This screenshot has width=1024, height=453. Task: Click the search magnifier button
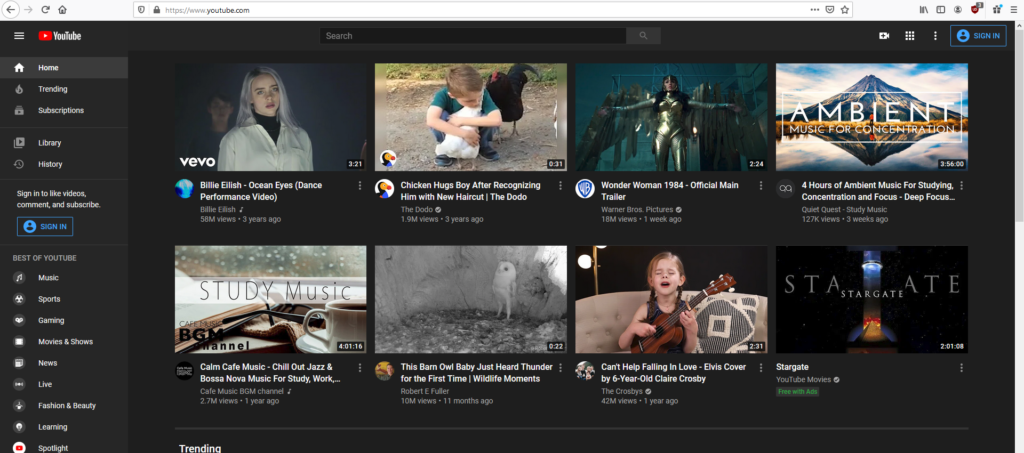[x=643, y=36]
